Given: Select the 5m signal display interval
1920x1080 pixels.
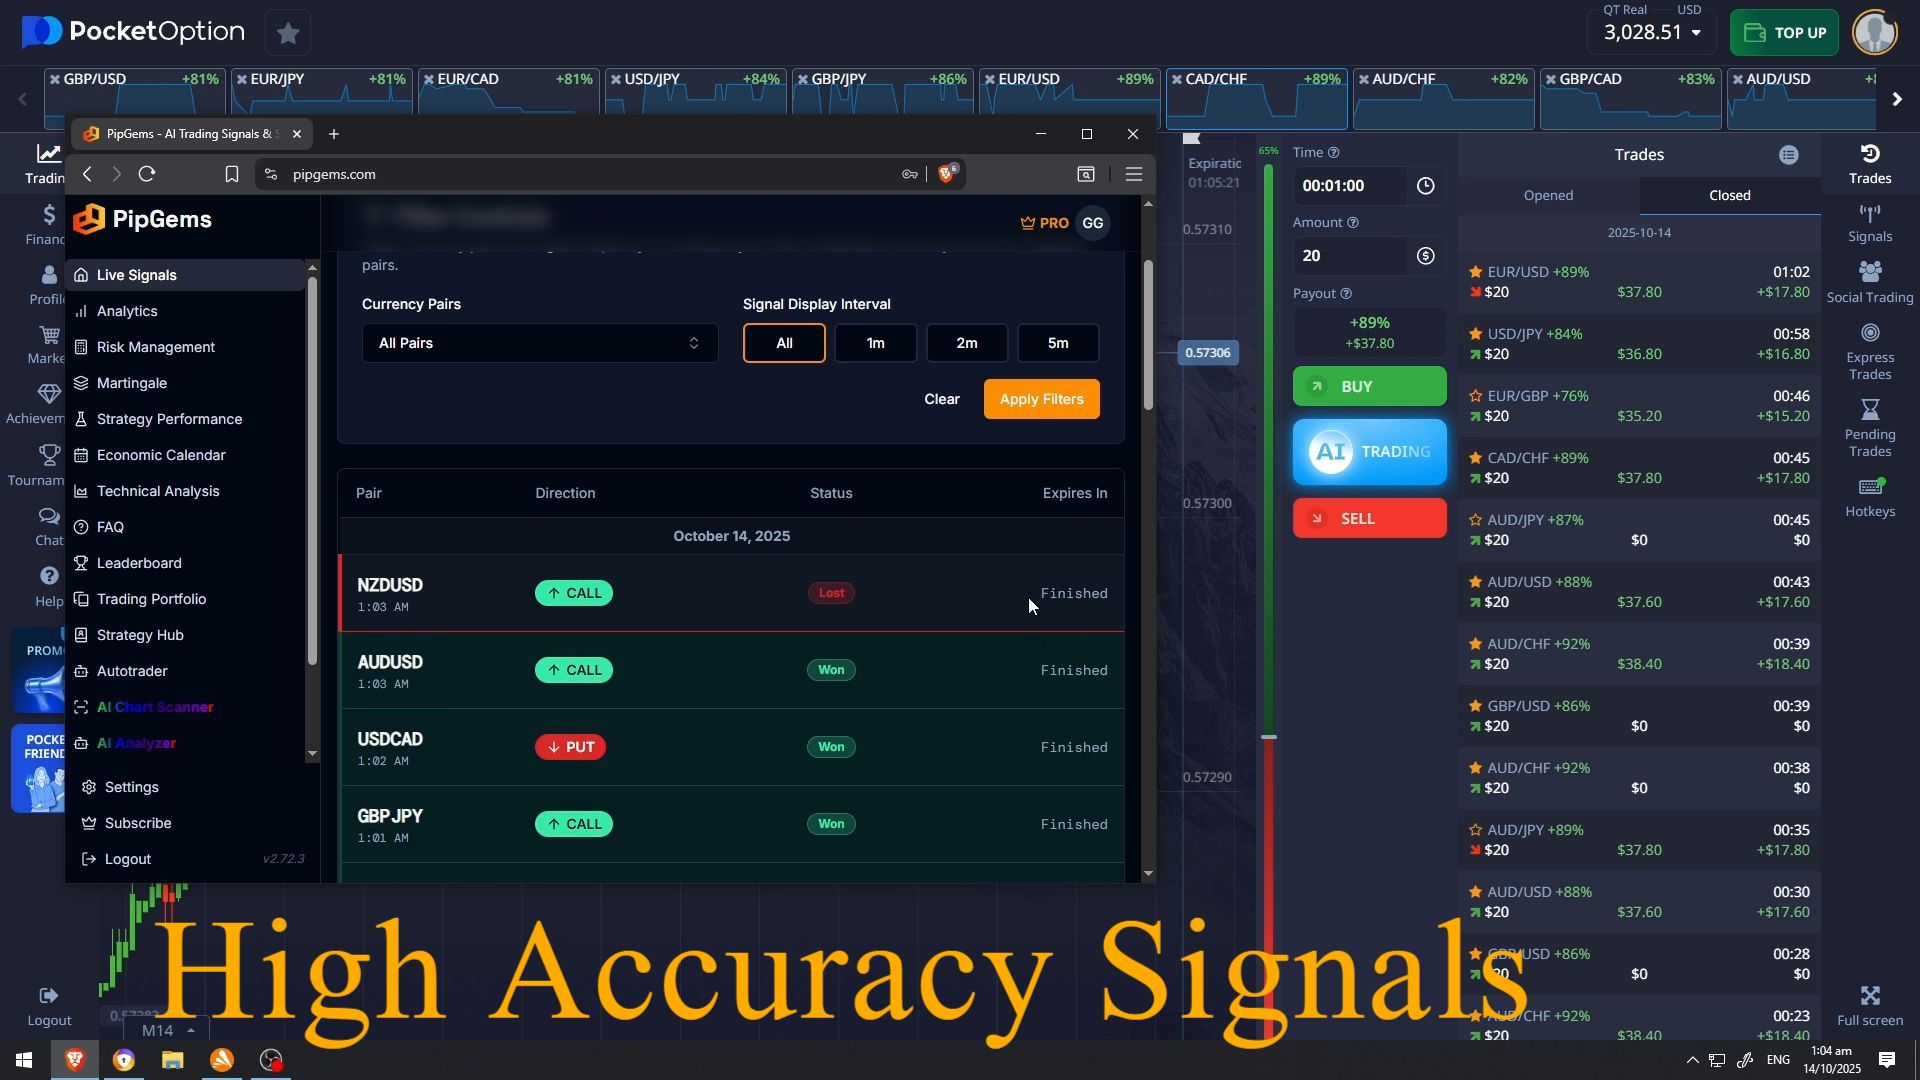Looking at the screenshot, I should coord(1057,343).
